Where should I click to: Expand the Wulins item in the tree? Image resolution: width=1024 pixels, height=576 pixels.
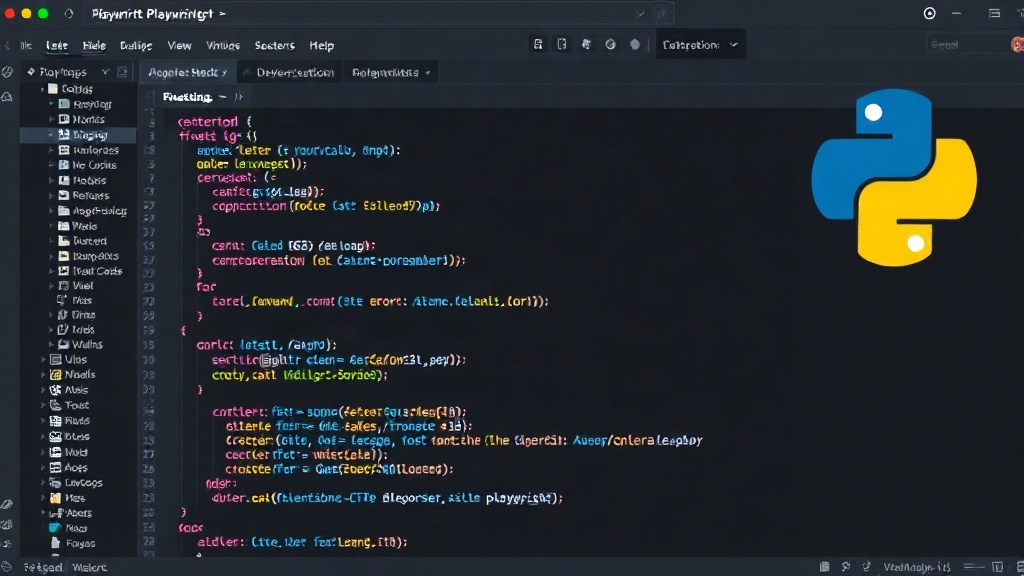[x=52, y=344]
